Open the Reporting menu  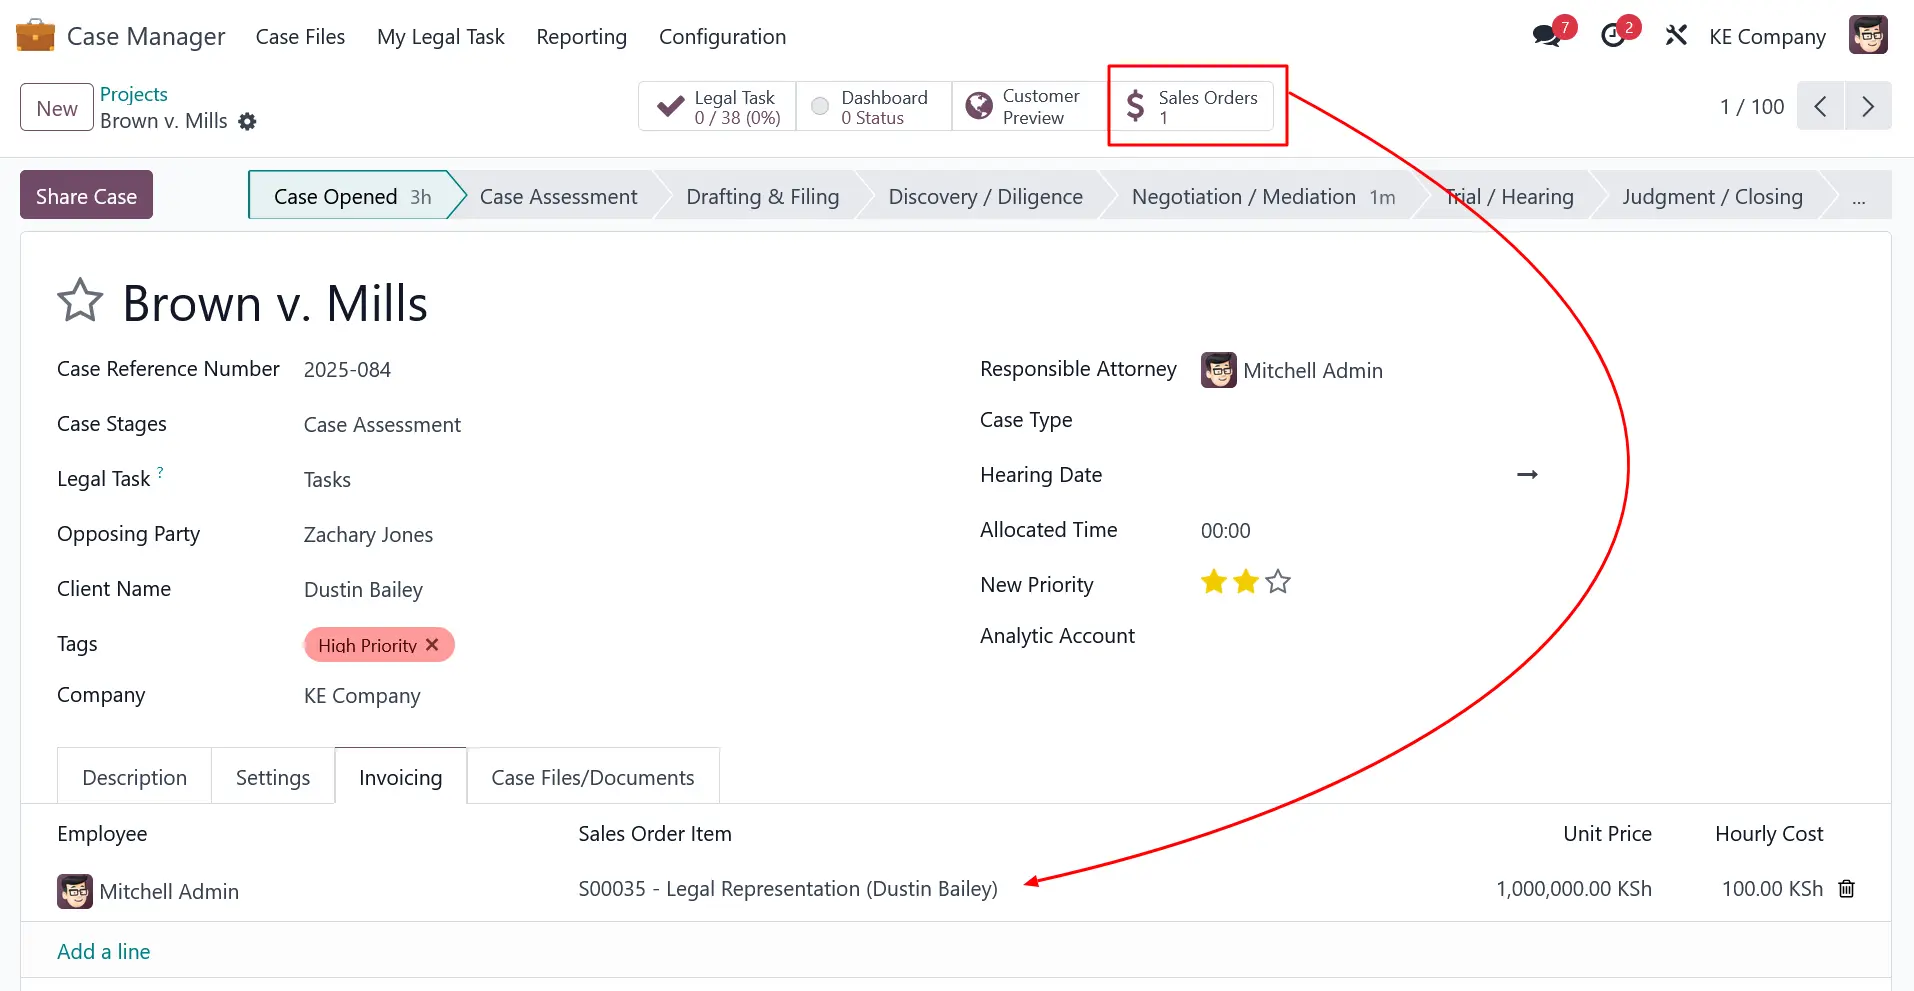[581, 37]
